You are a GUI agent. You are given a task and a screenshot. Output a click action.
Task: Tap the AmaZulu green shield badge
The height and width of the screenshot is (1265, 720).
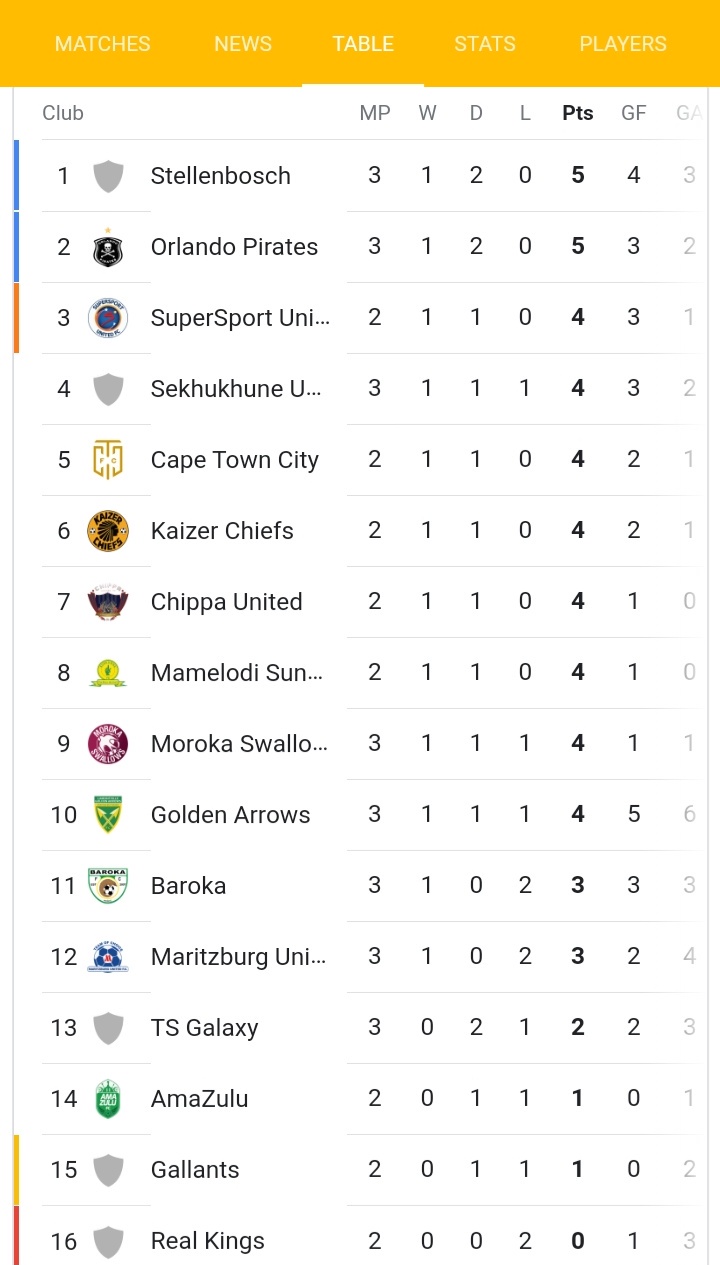coord(108,1099)
